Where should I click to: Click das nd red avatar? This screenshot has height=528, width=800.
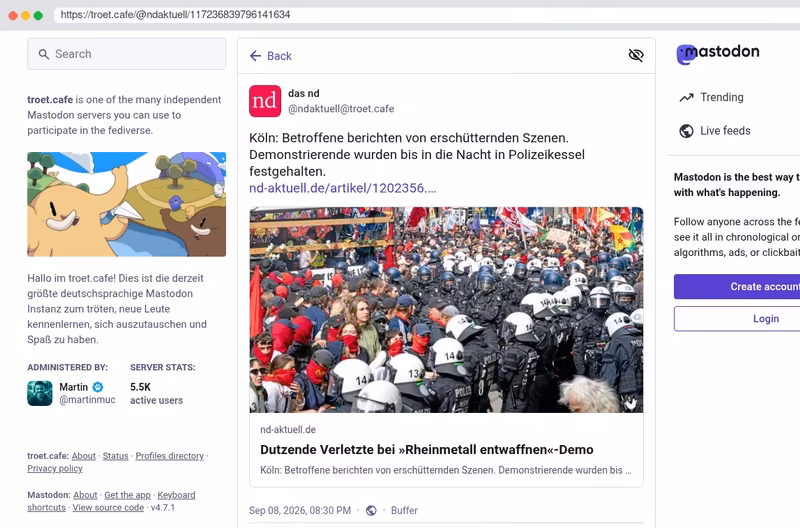265,101
